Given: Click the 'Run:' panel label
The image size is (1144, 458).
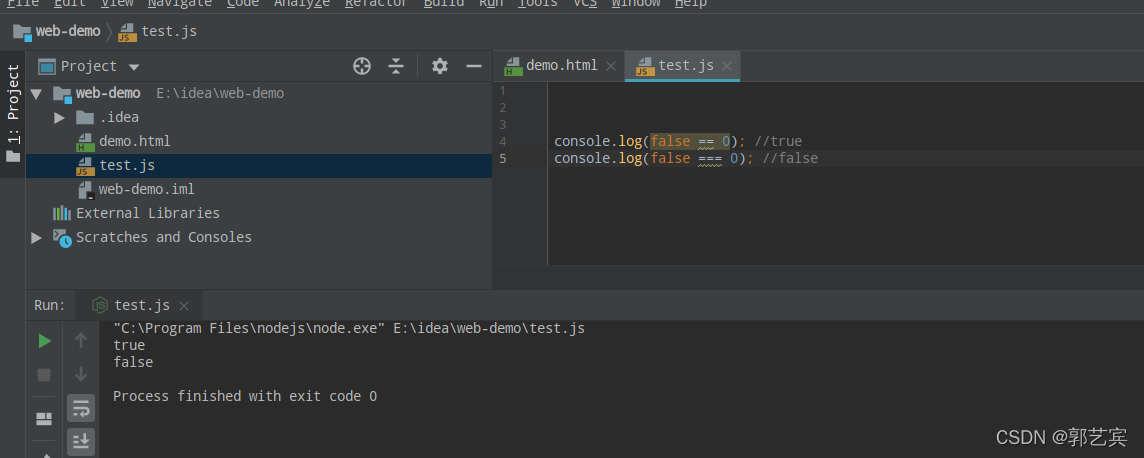Looking at the screenshot, I should click(50, 305).
